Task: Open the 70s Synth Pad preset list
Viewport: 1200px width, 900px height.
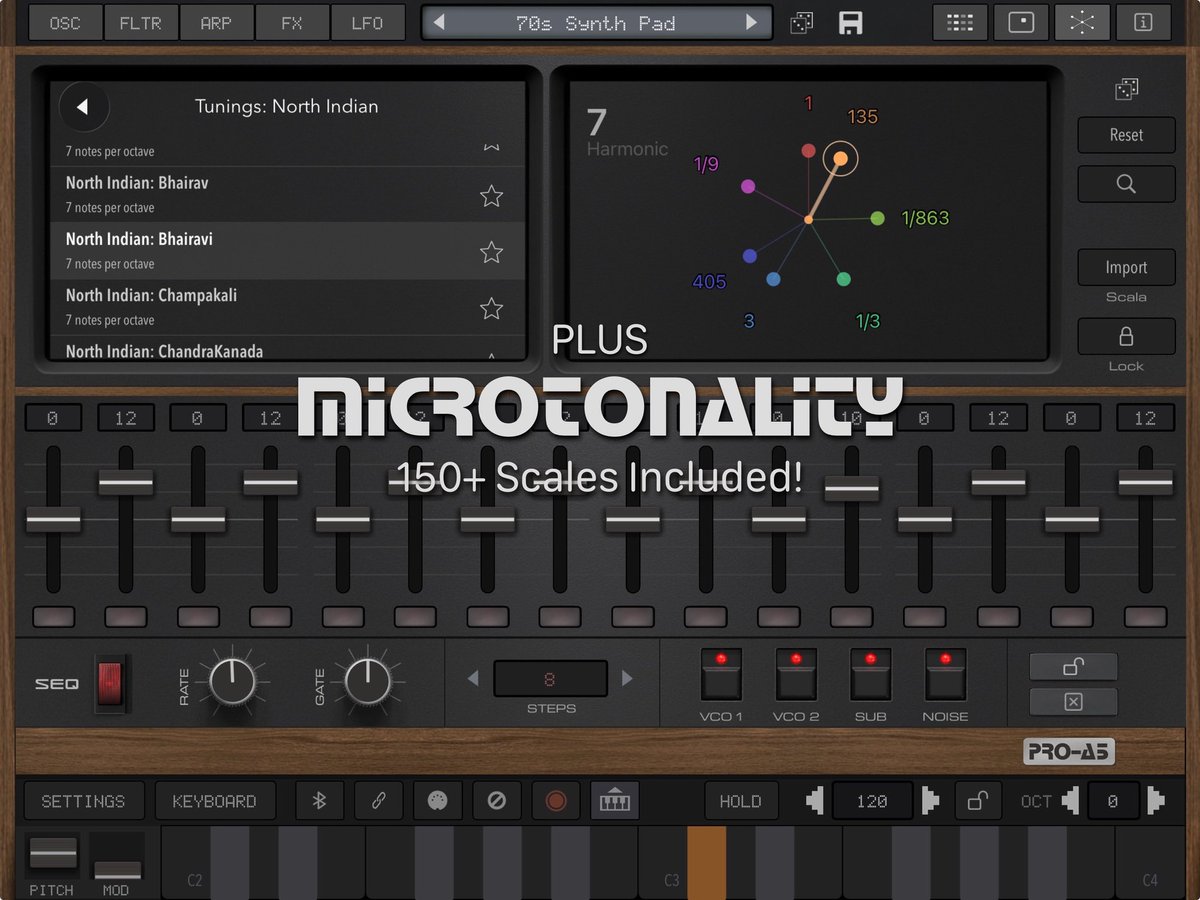Action: pyautogui.click(x=596, y=23)
